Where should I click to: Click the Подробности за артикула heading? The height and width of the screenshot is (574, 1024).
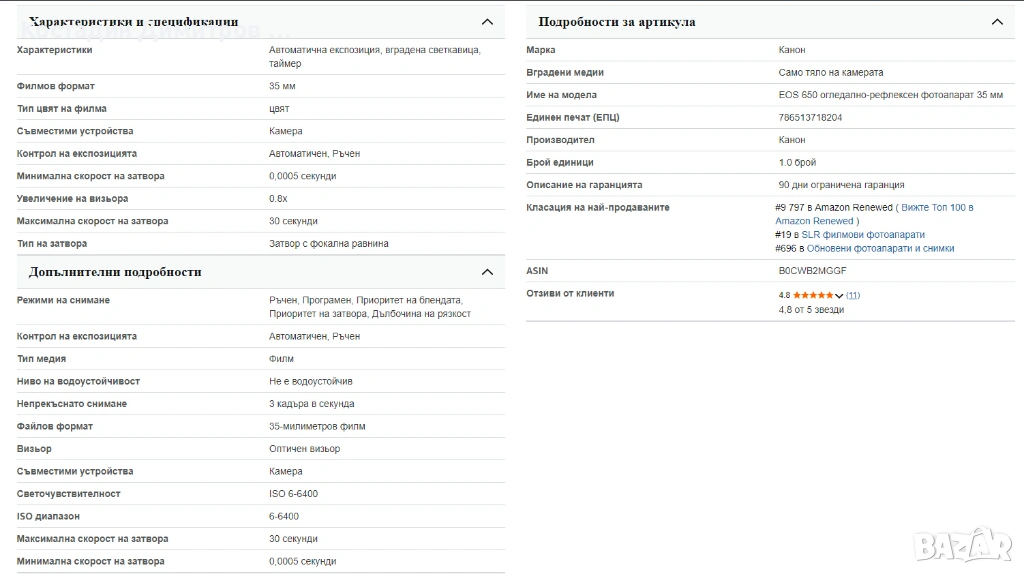tap(616, 22)
